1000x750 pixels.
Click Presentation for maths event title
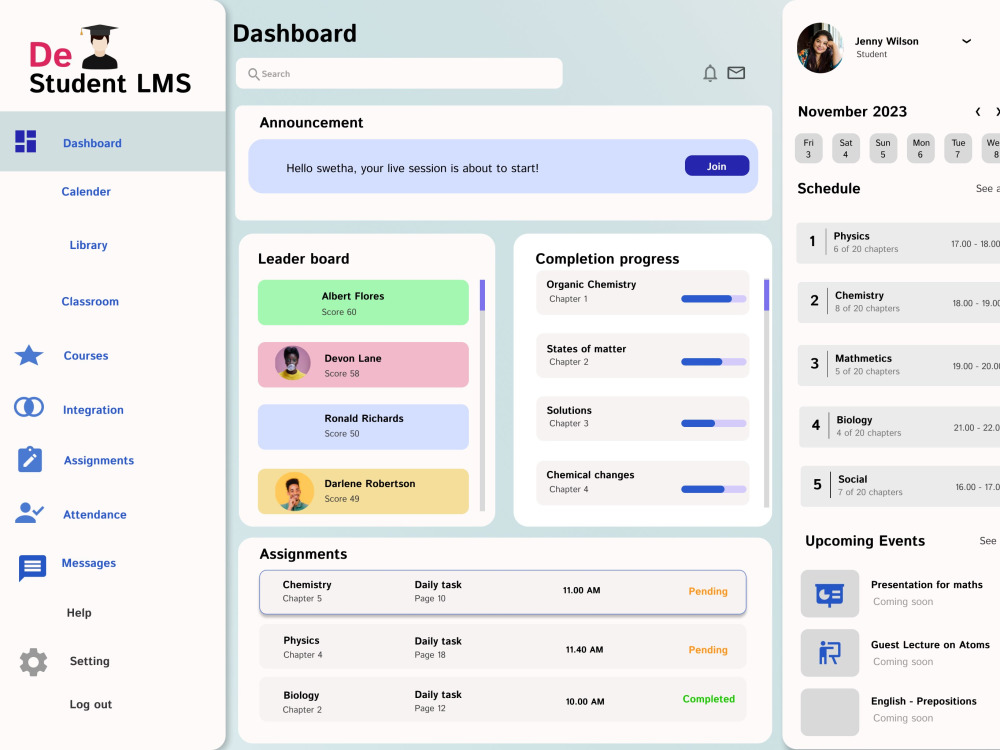click(927, 585)
